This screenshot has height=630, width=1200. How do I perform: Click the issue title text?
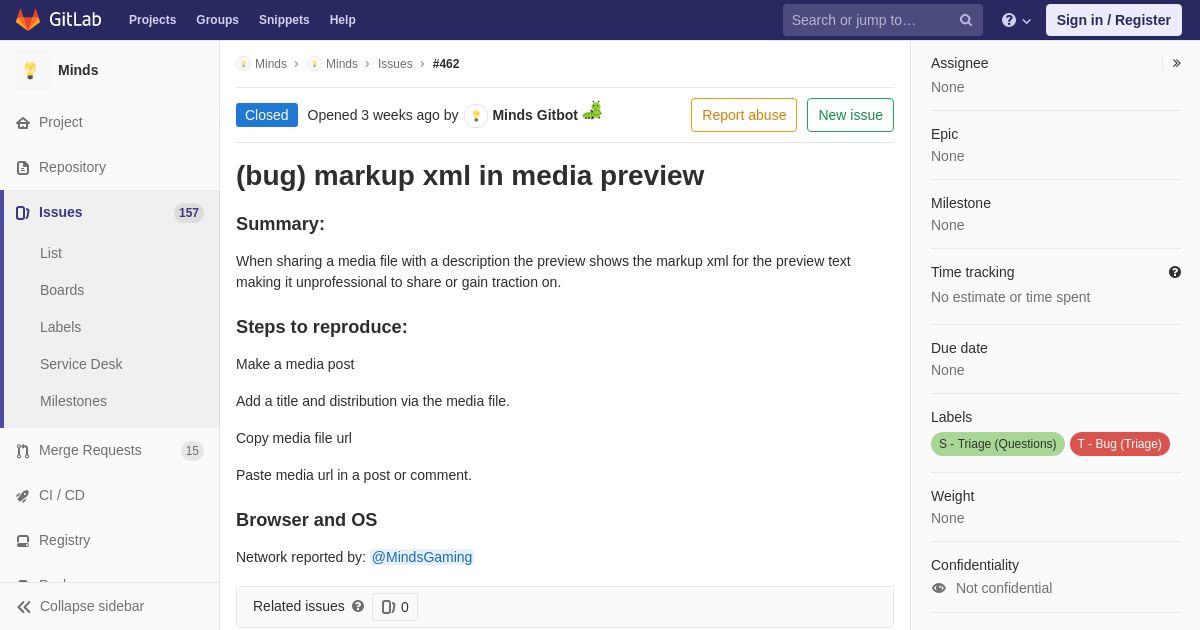pos(470,175)
